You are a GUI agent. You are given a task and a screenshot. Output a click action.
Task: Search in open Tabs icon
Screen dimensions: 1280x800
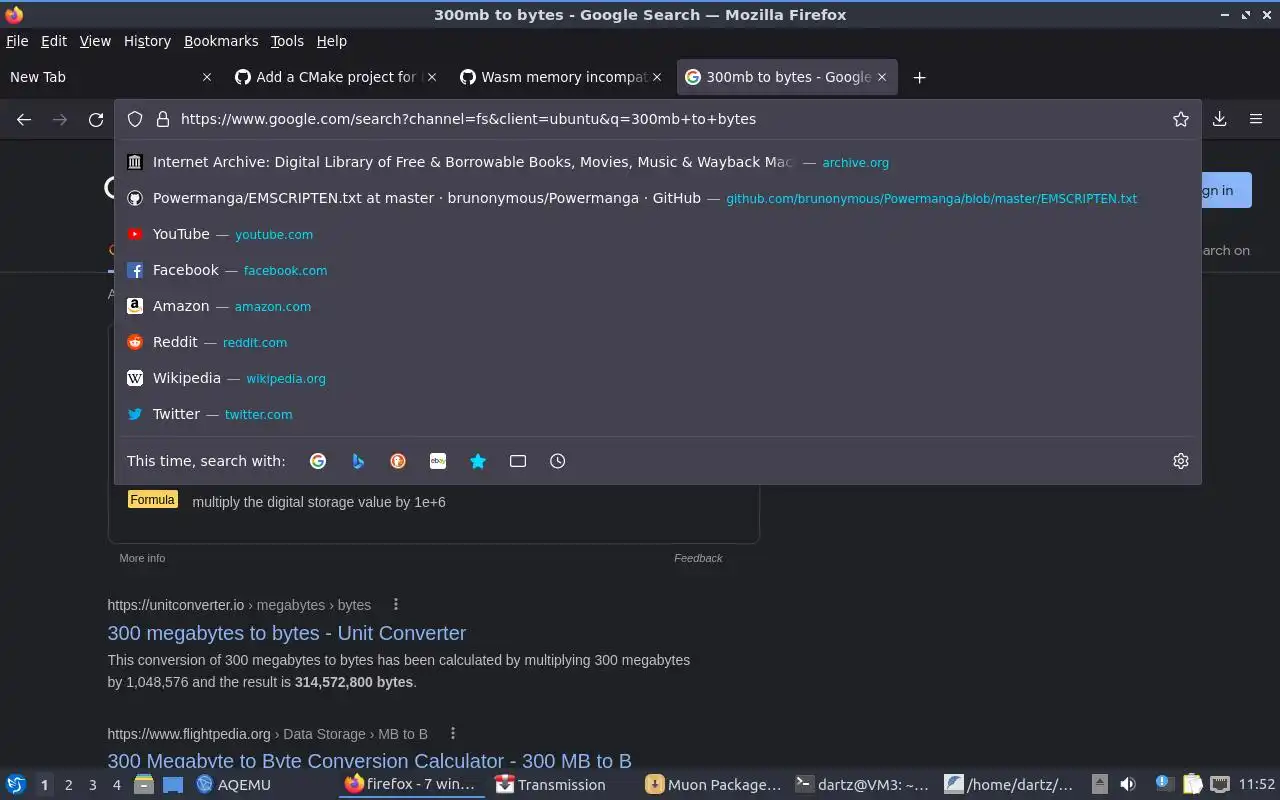click(518, 461)
